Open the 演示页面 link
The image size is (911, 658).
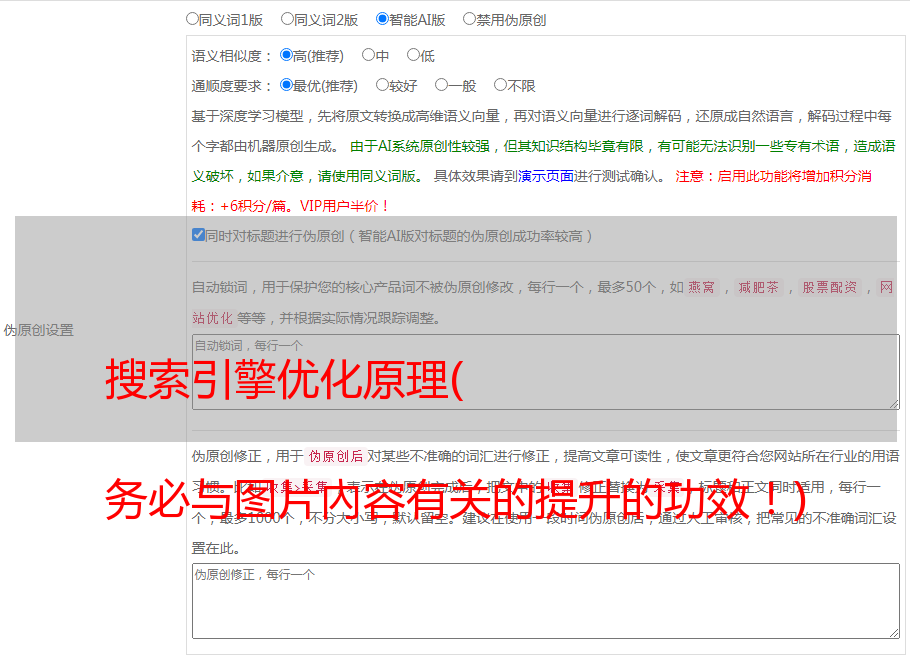(545, 176)
